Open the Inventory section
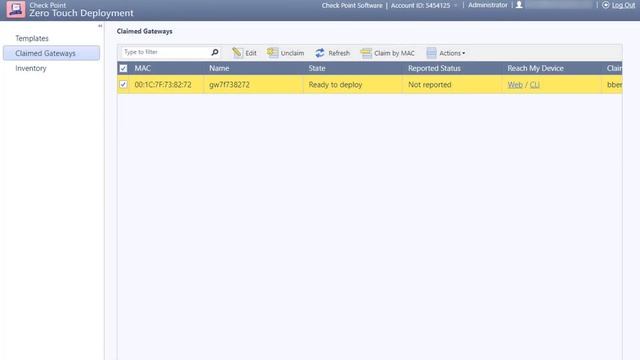 tap(31, 68)
